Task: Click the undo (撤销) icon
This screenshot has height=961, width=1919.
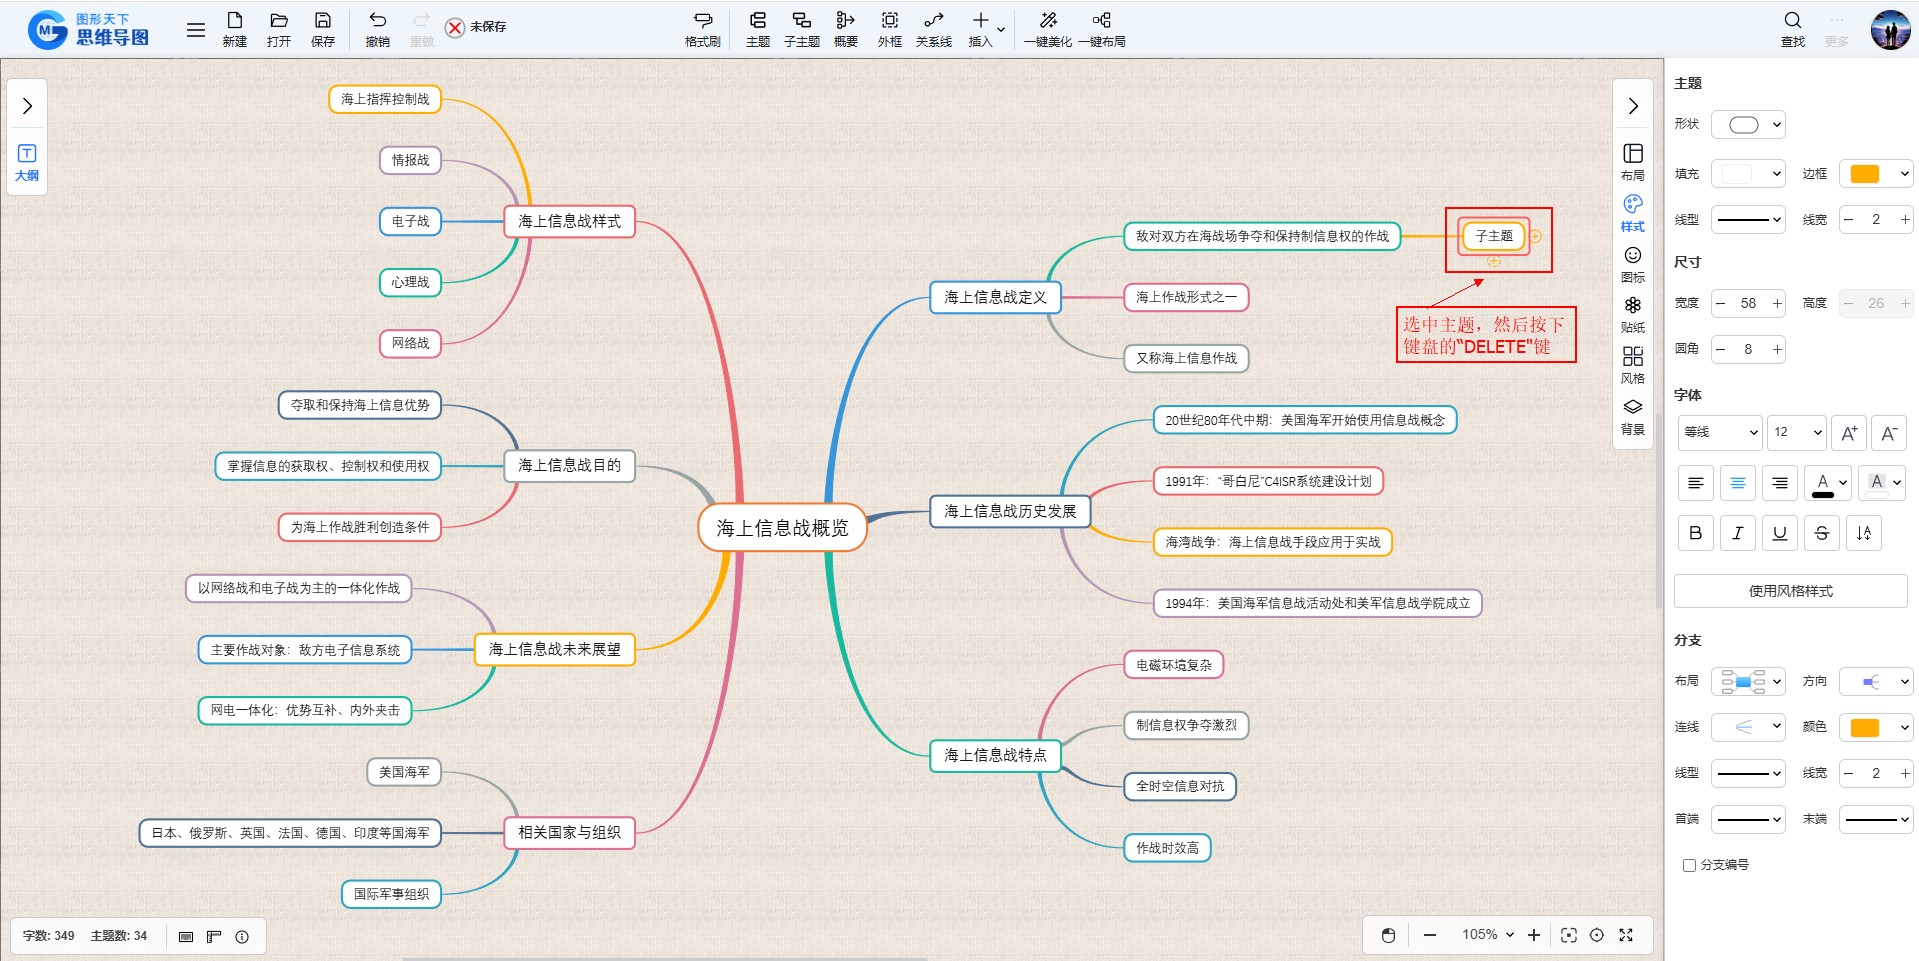Action: click(x=377, y=28)
